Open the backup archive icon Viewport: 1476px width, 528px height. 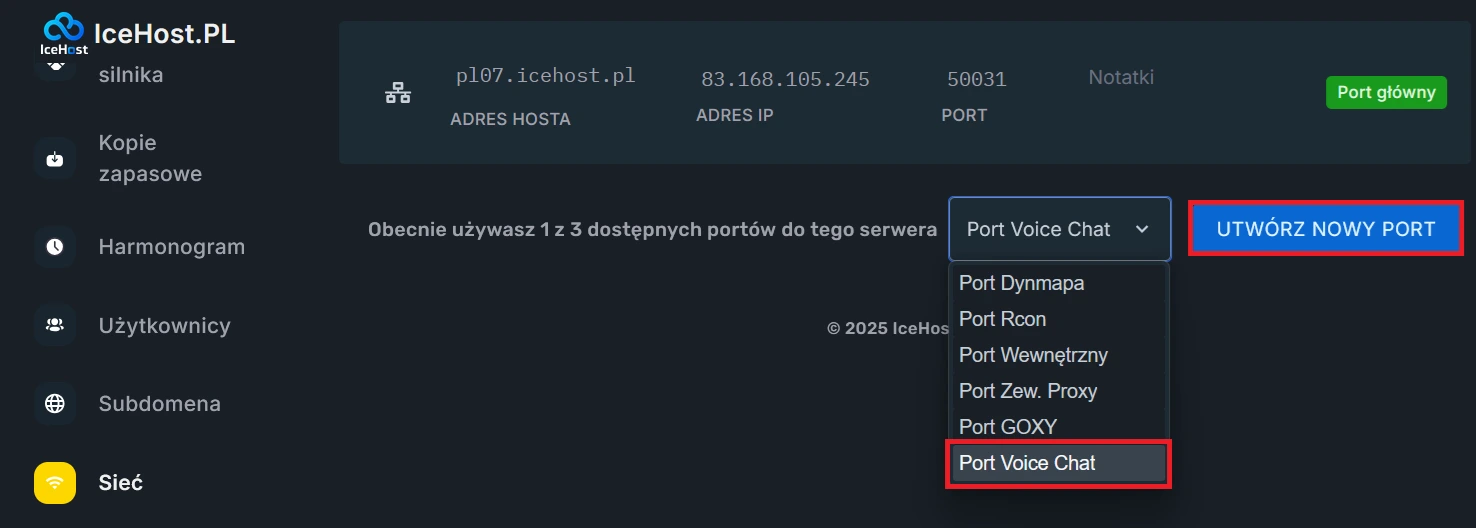click(55, 159)
